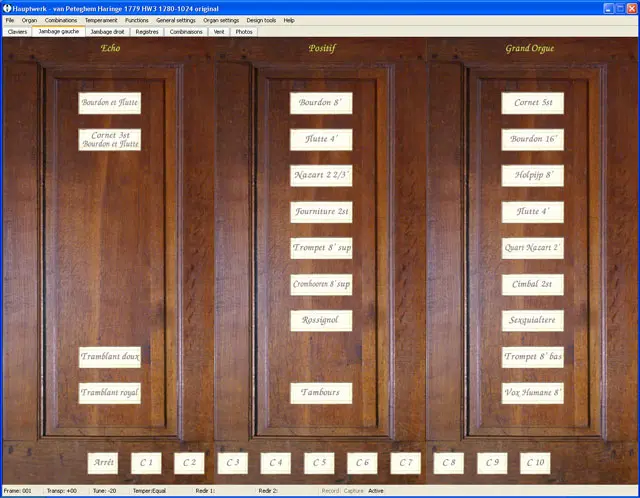Enable the Bourdon et flutte Echo stop
640x498 pixels.
point(110,103)
